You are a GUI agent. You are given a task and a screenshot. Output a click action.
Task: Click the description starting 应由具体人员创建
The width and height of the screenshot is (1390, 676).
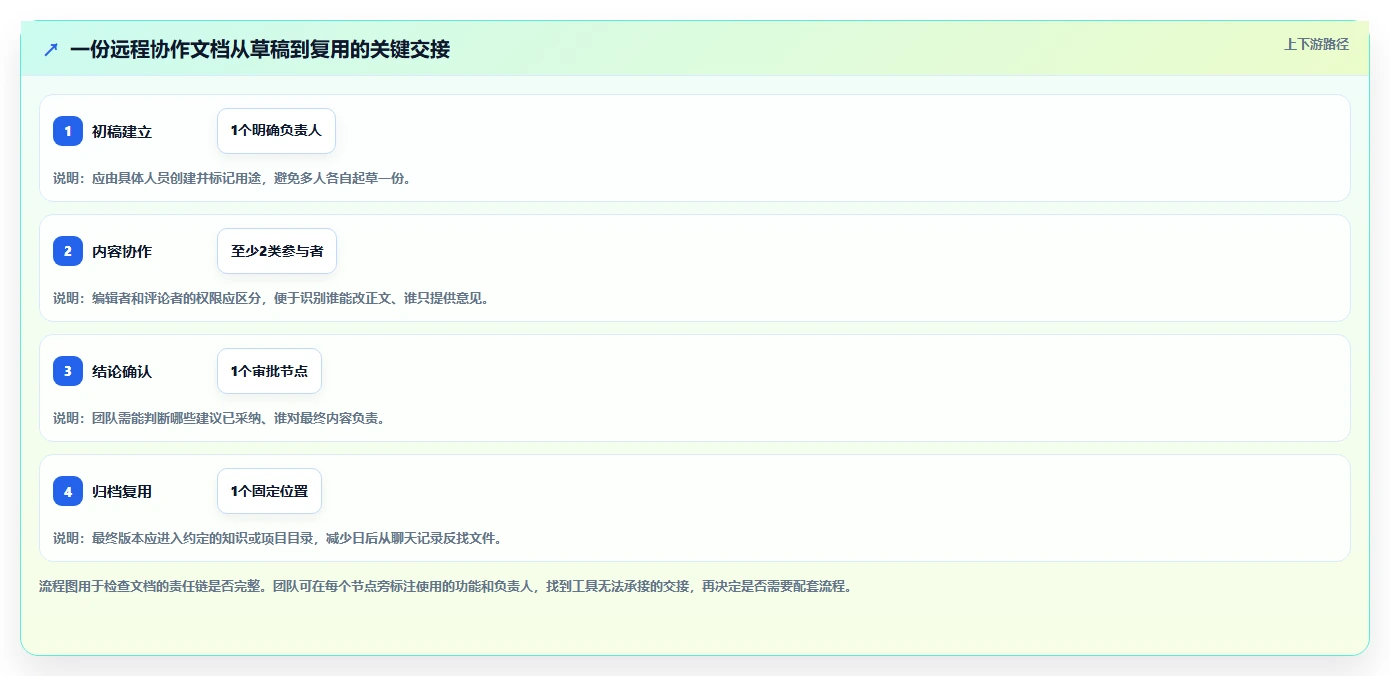pyautogui.click(x=232, y=178)
